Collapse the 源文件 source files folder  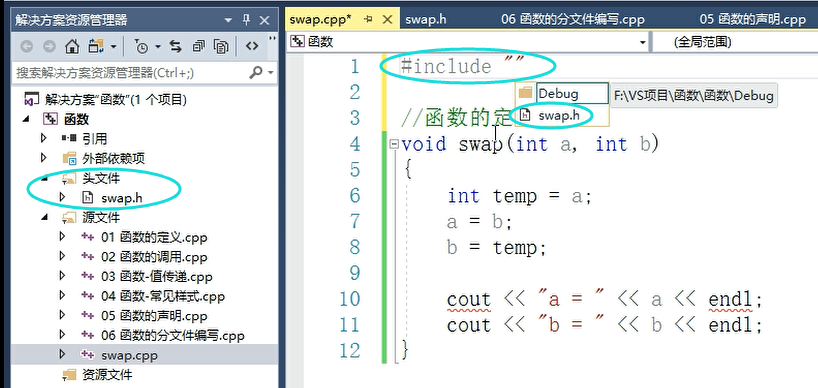44,217
